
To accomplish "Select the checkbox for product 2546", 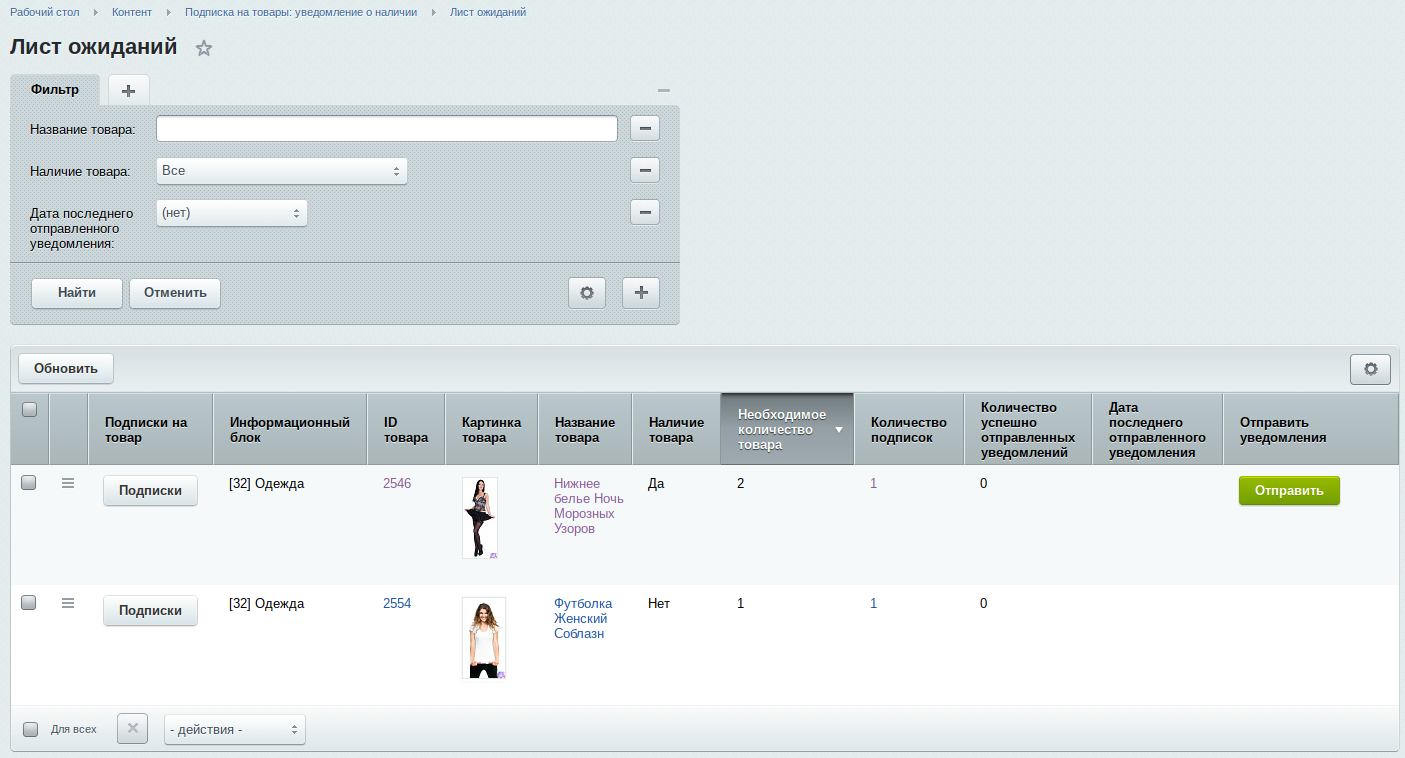I will coord(29,483).
